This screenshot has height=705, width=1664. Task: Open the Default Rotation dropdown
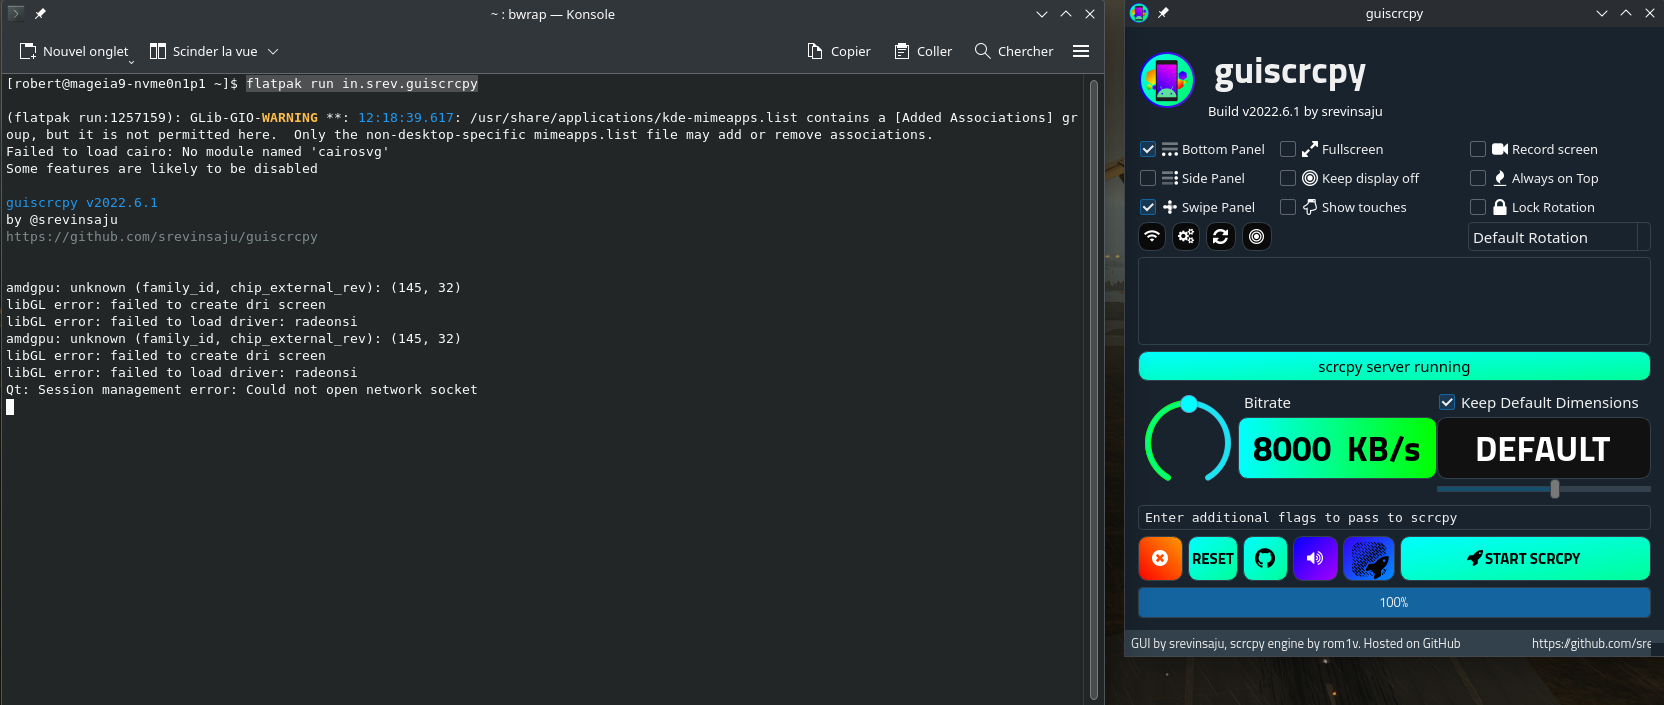pyautogui.click(x=1559, y=237)
